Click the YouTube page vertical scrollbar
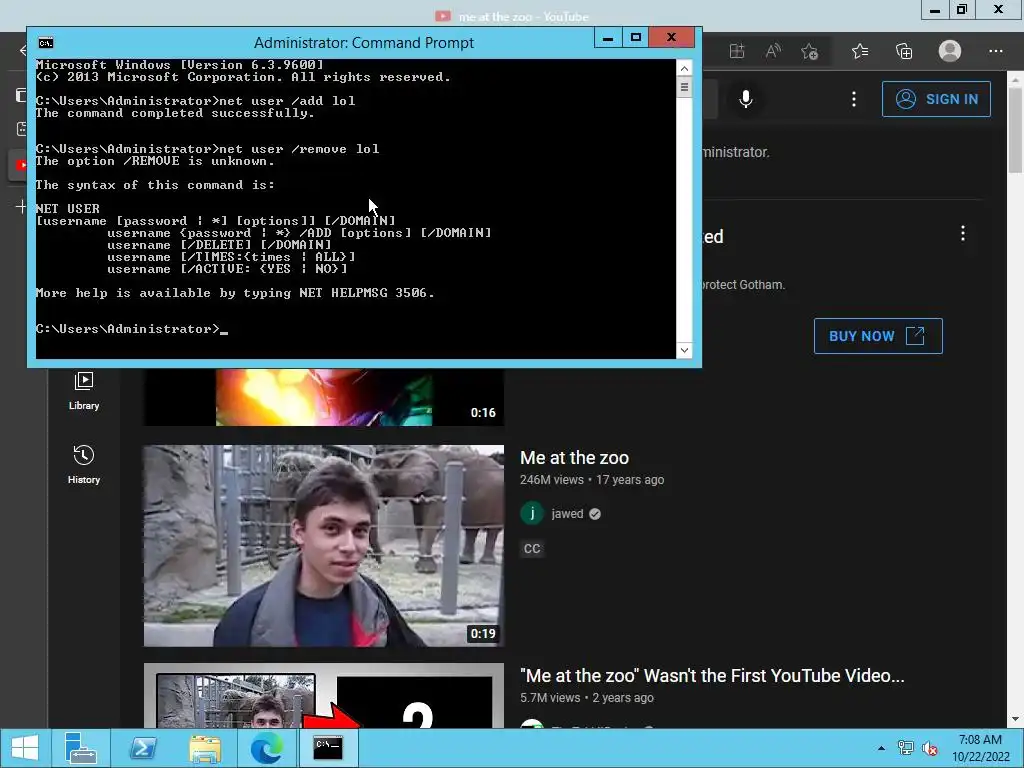The height and width of the screenshot is (768, 1024). click(1015, 130)
